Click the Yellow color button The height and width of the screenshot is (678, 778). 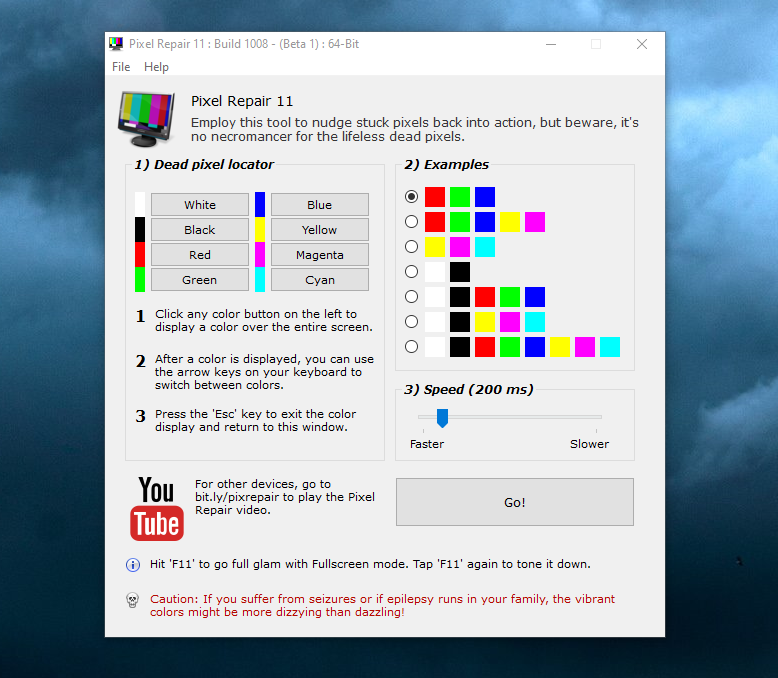tap(320, 230)
